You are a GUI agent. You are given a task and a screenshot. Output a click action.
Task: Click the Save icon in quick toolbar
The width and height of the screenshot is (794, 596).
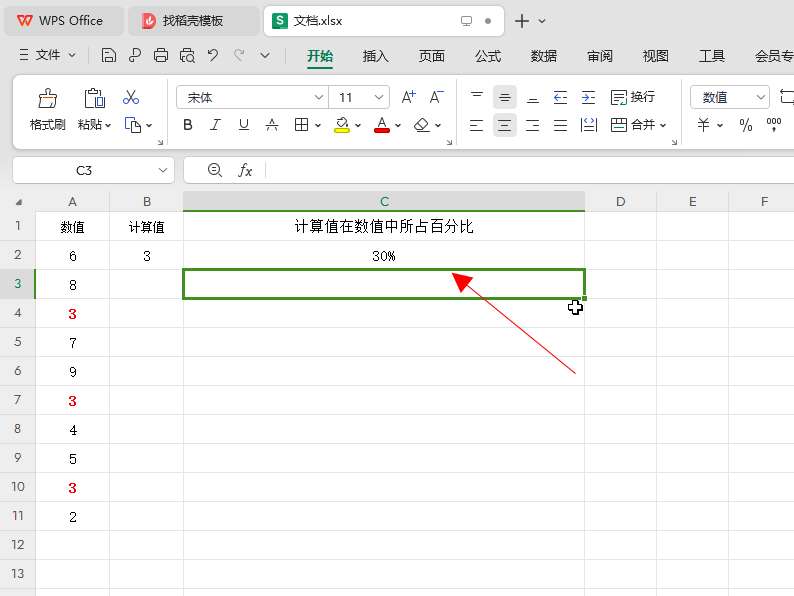pyautogui.click(x=108, y=55)
